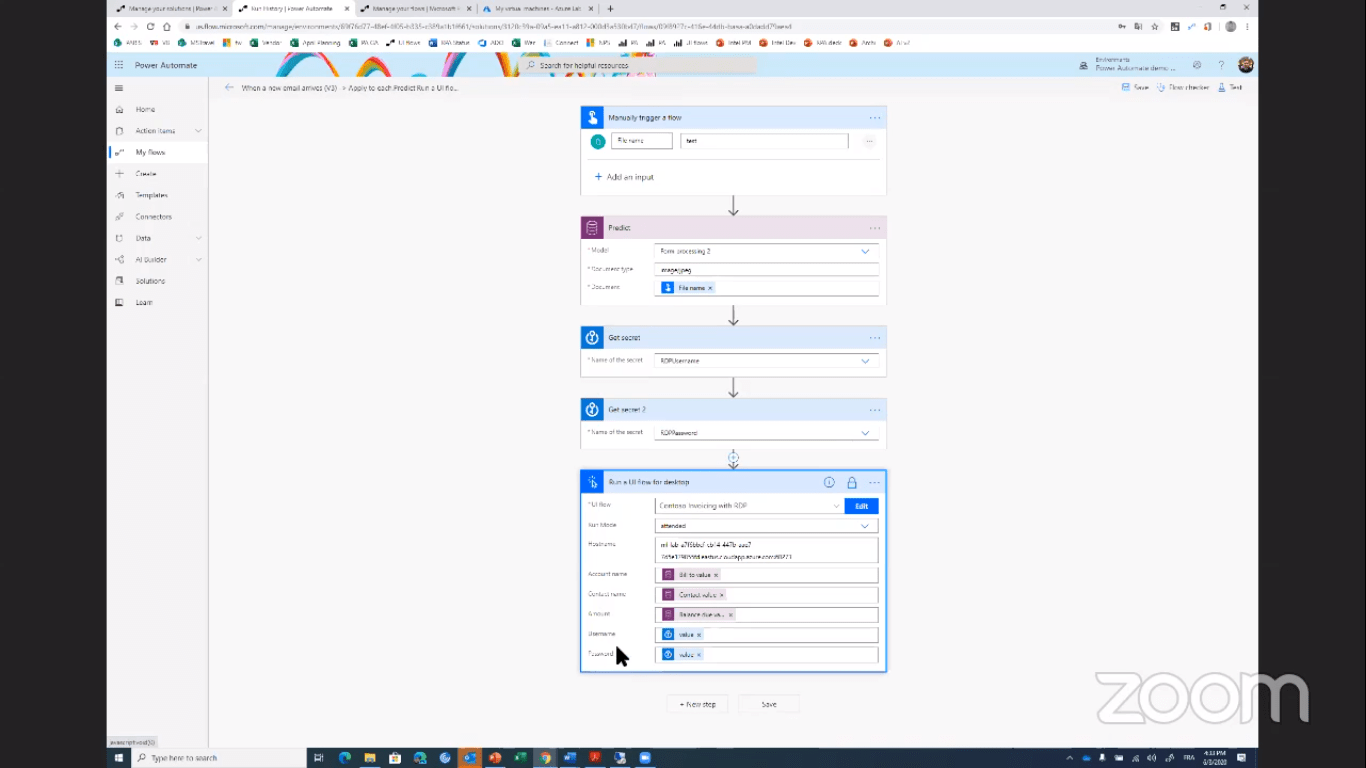Open Zoom from the taskbar
Screen dimensions: 1366x768
pyautogui.click(x=645, y=758)
